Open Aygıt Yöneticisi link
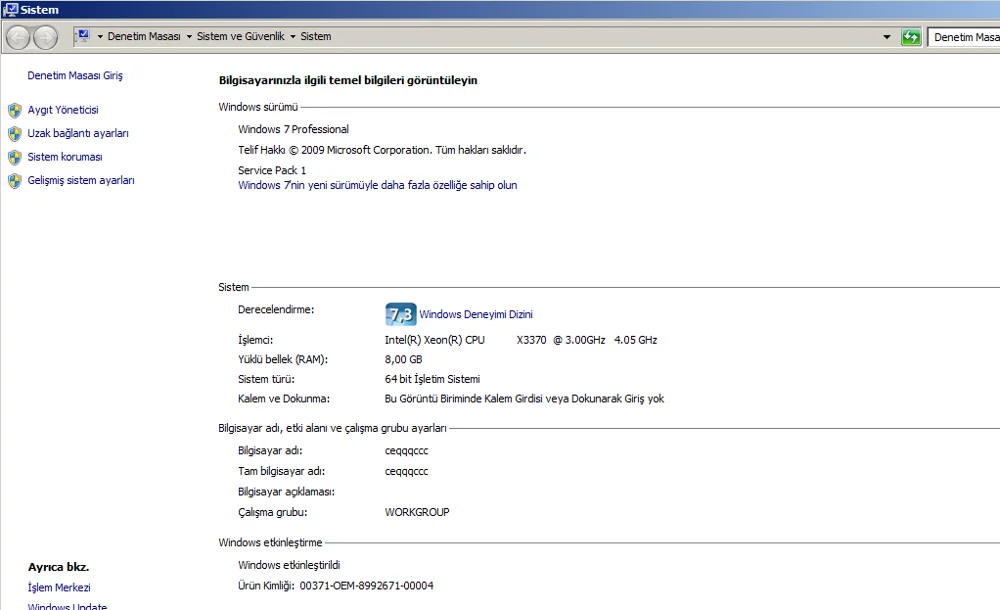1000x610 pixels. coord(62,110)
